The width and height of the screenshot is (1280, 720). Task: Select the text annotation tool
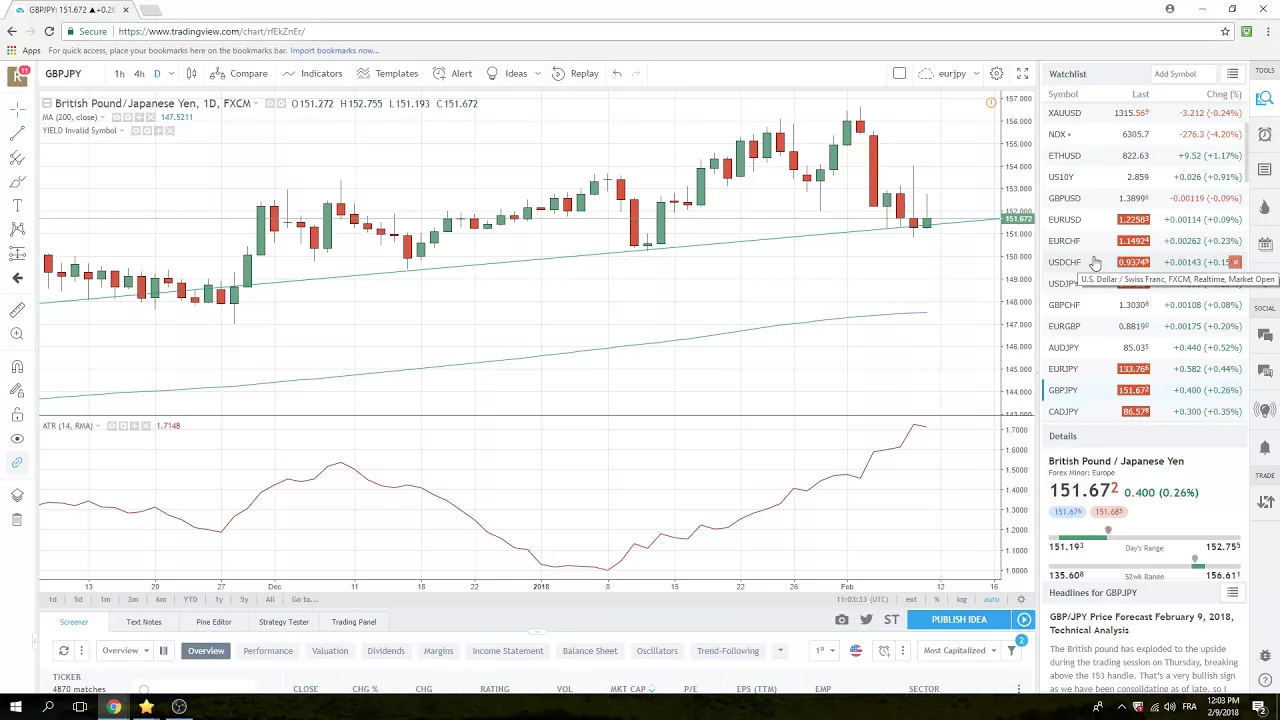(x=17, y=205)
